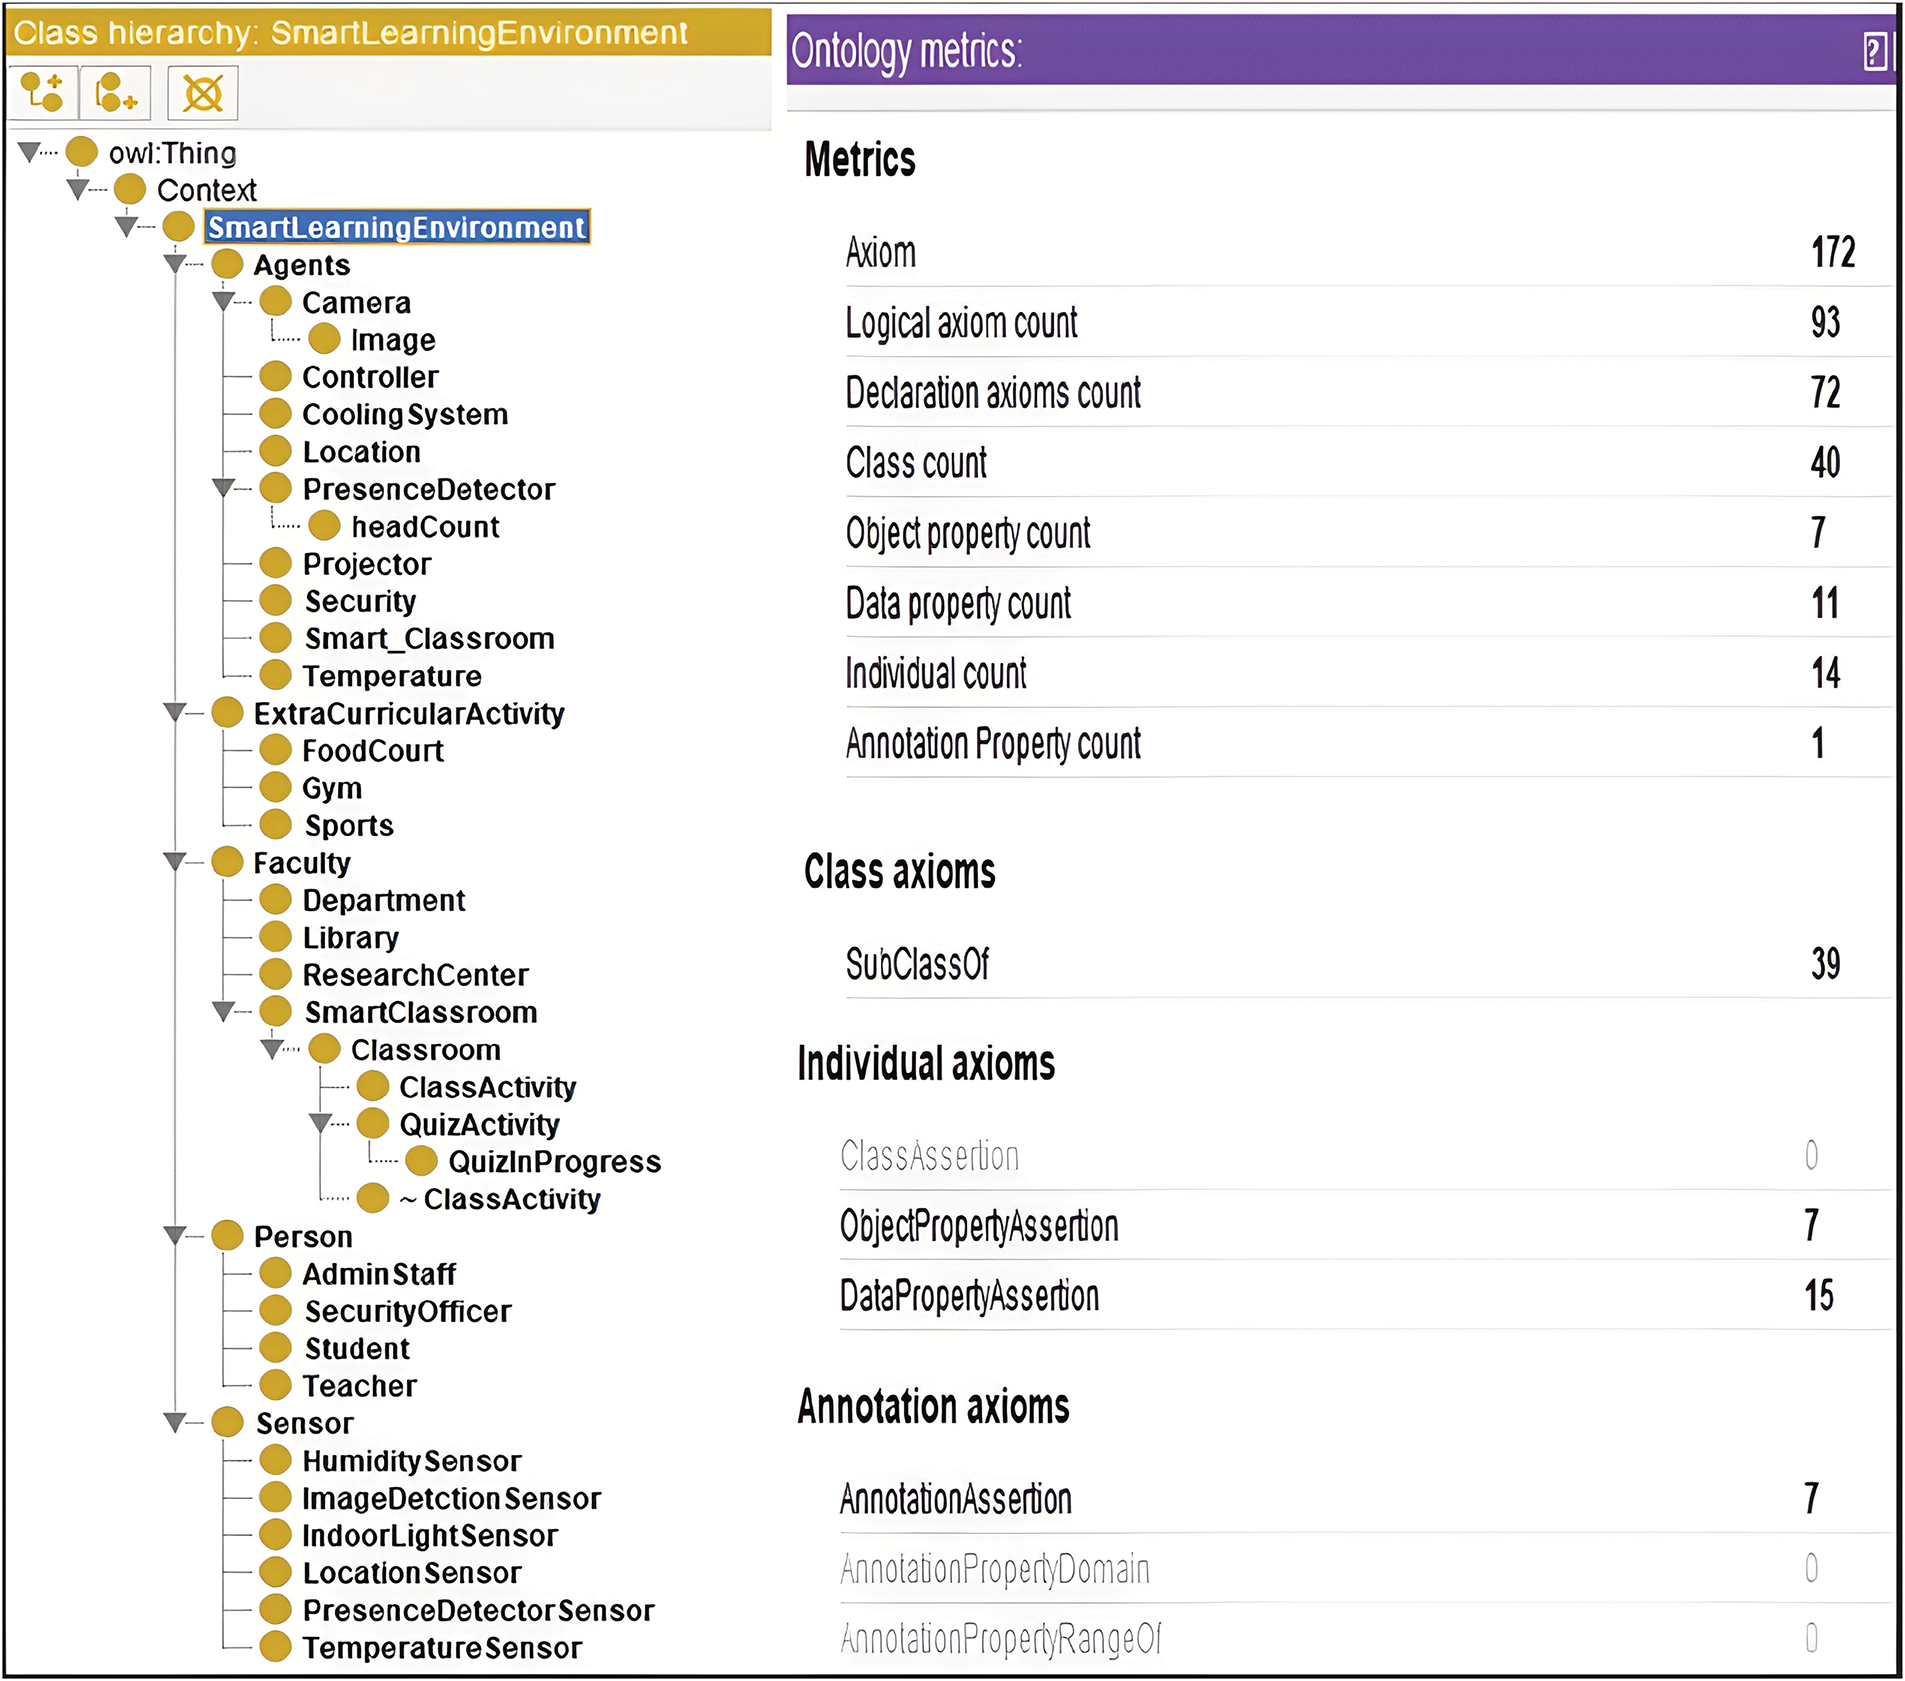This screenshot has width=1905, height=1681.
Task: Click the Delete selected class icon
Action: [202, 93]
